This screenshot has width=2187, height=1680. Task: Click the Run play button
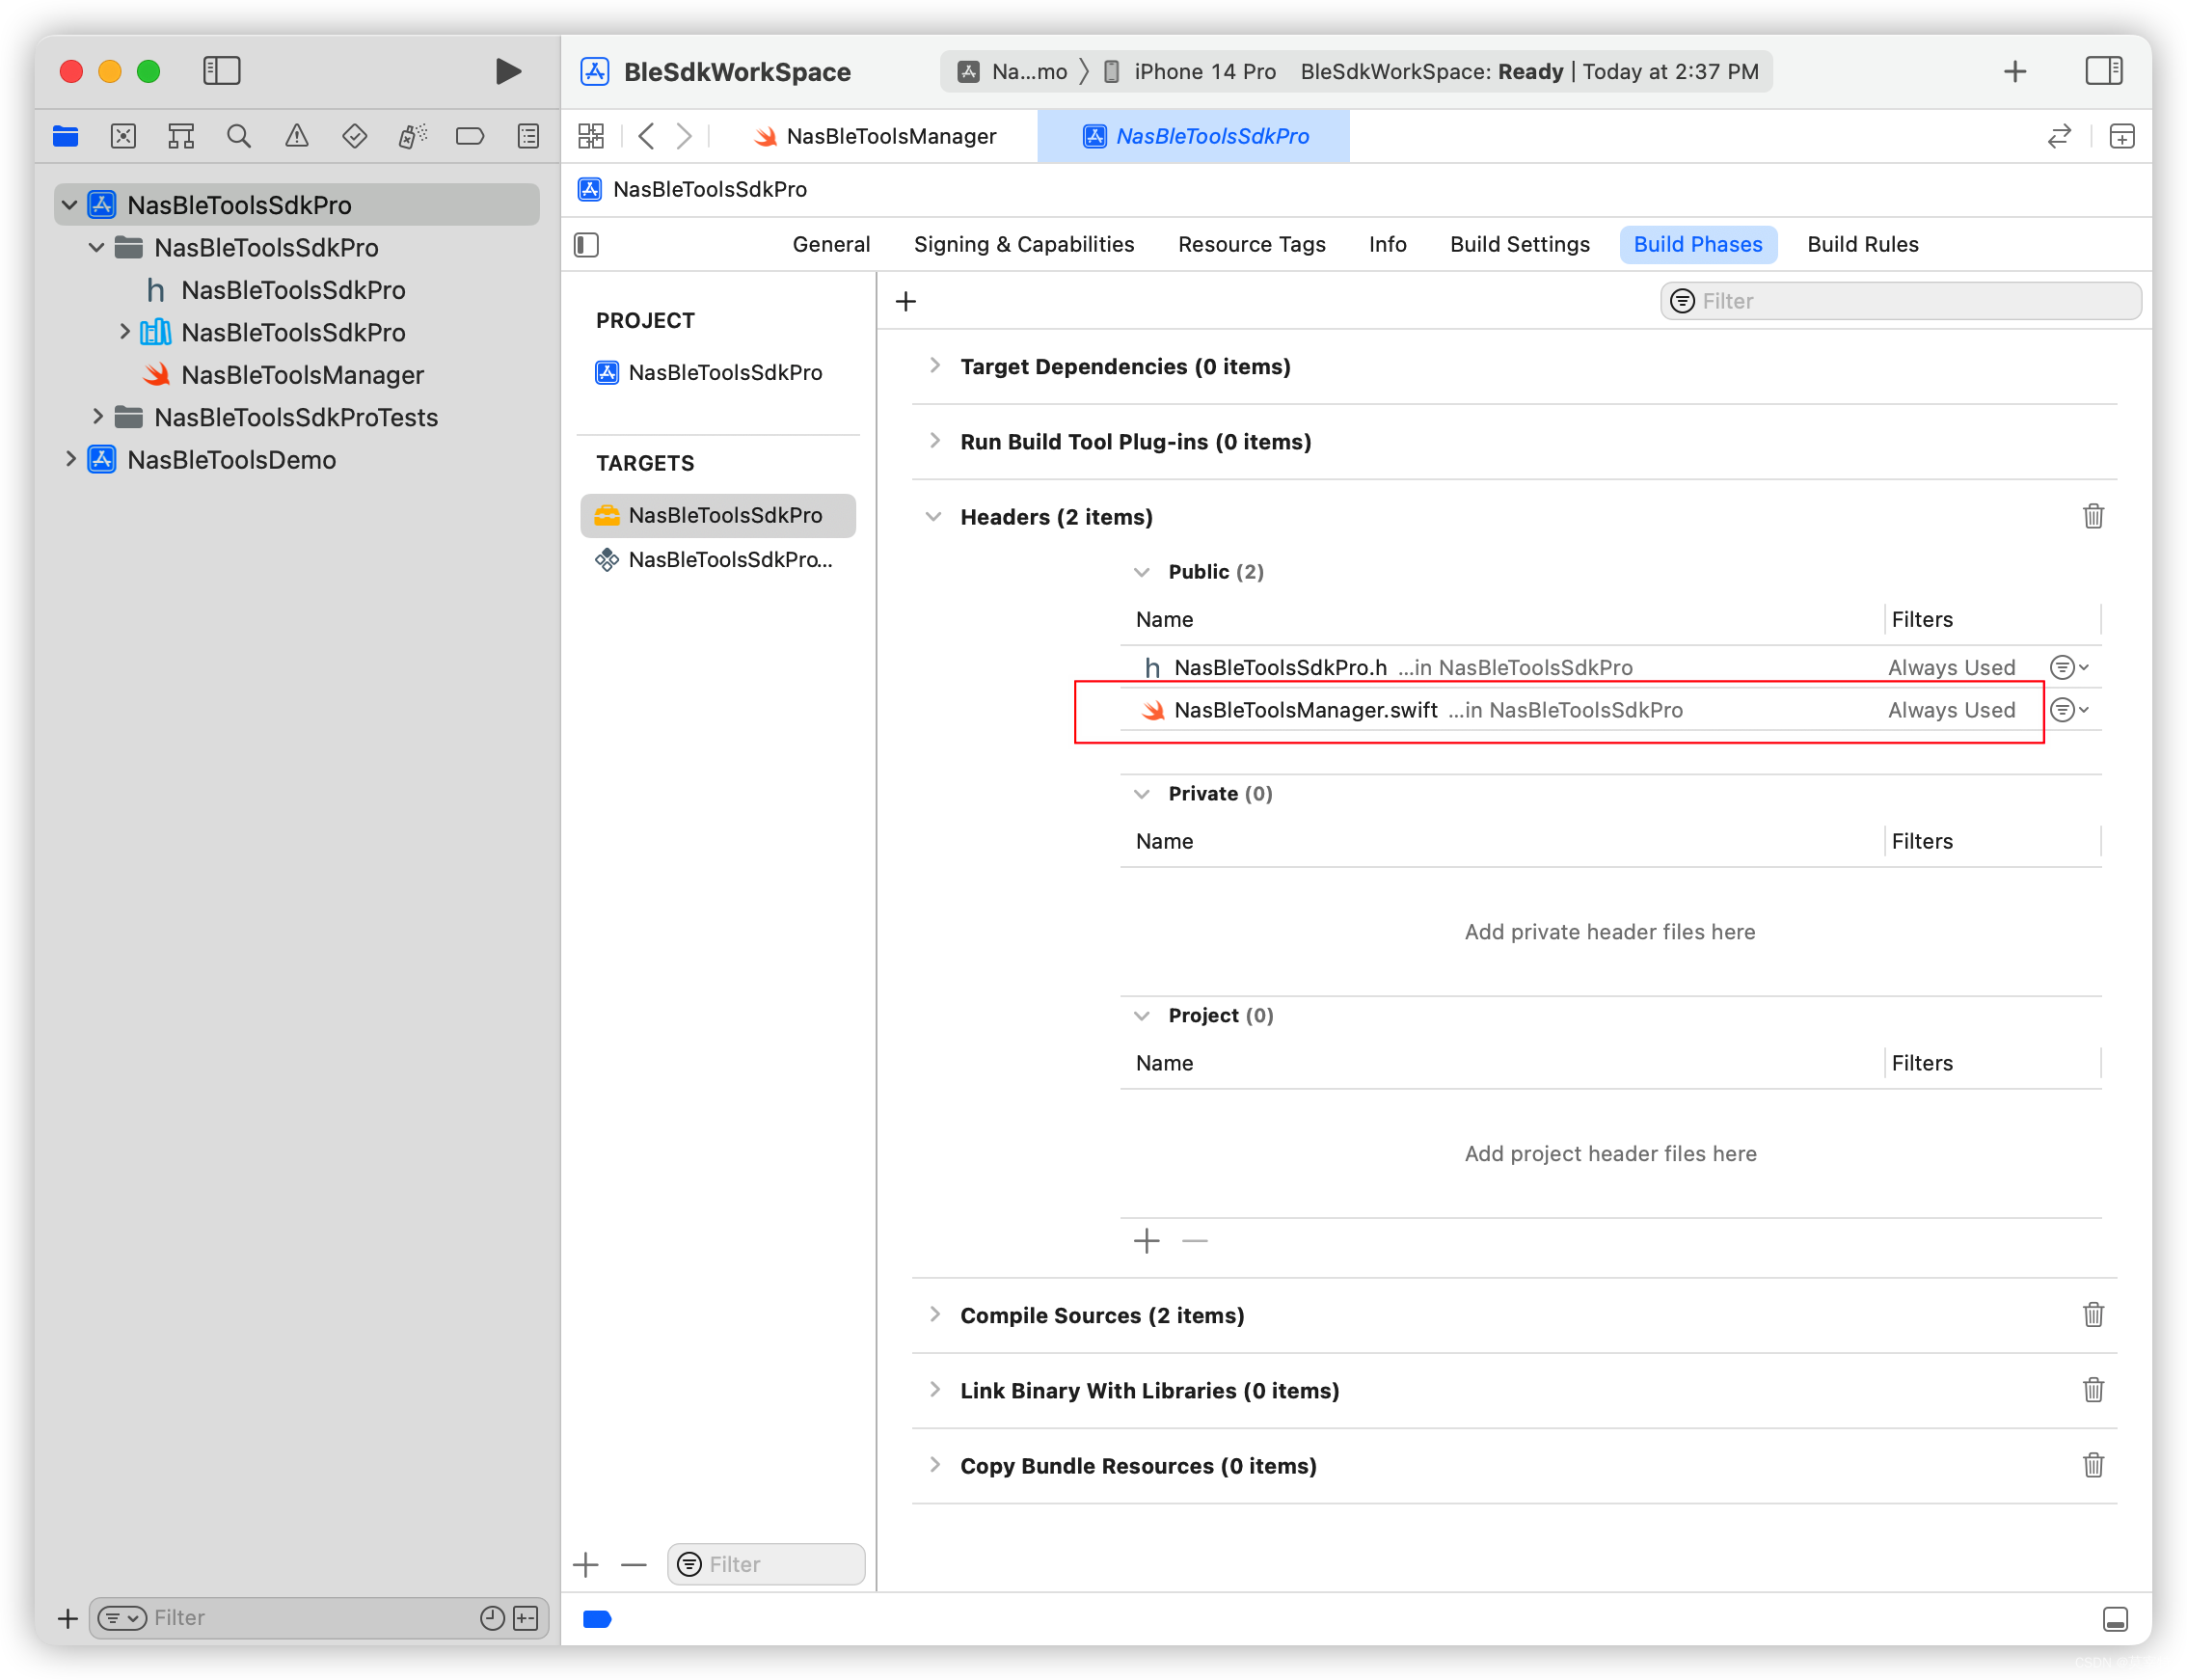coord(507,71)
